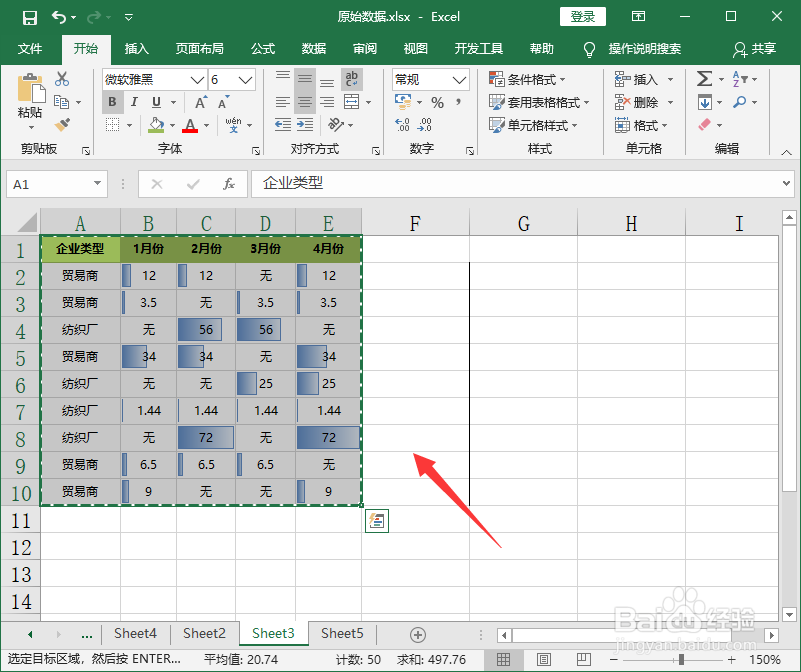Screen dimensions: 801x672
Task: Toggle Italic formatting
Action: pos(134,102)
